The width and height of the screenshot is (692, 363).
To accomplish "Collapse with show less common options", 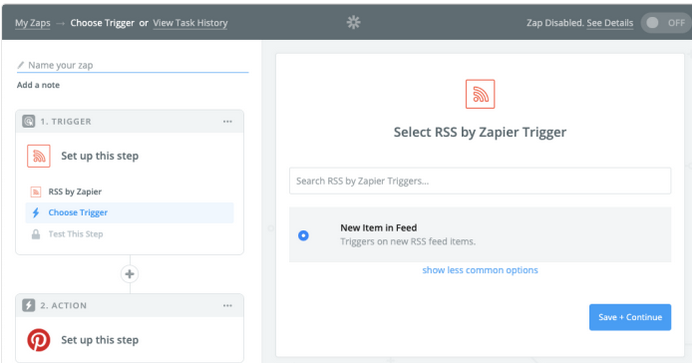I will tap(480, 270).
